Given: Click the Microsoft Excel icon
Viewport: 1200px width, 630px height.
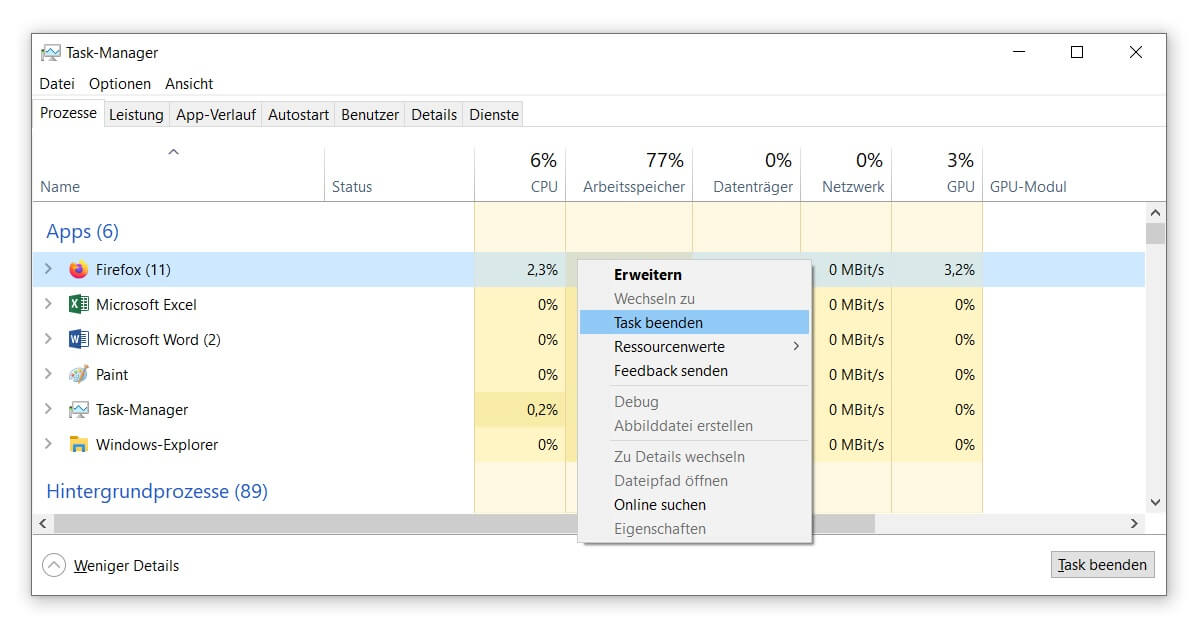Looking at the screenshot, I should pyautogui.click(x=78, y=305).
